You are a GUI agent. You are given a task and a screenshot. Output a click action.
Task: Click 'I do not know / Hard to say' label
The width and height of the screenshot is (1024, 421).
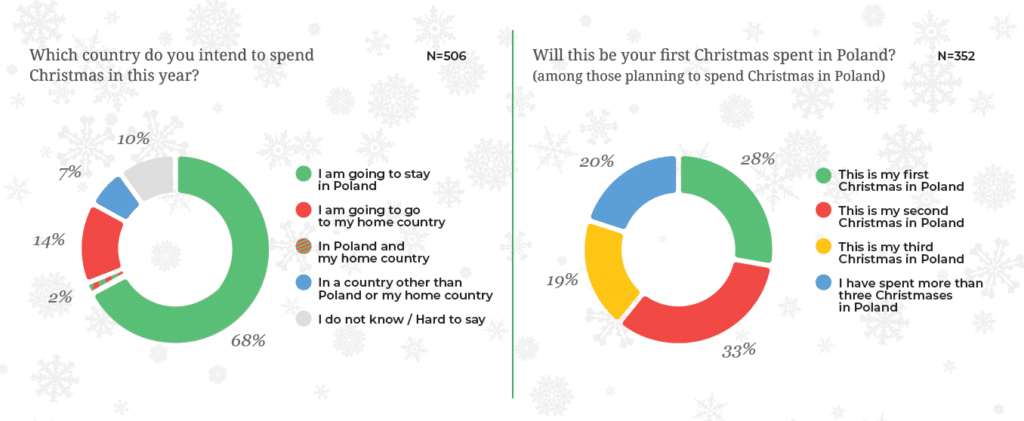click(402, 319)
